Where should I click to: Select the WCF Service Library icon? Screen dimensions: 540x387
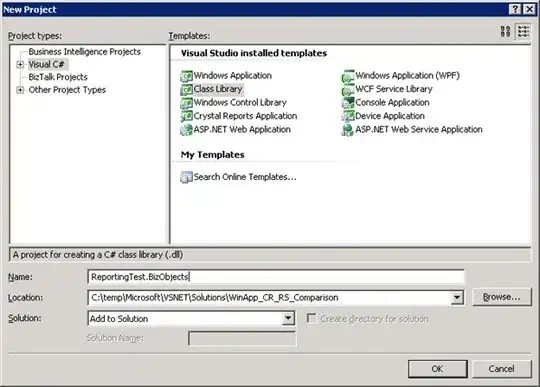pyautogui.click(x=348, y=90)
